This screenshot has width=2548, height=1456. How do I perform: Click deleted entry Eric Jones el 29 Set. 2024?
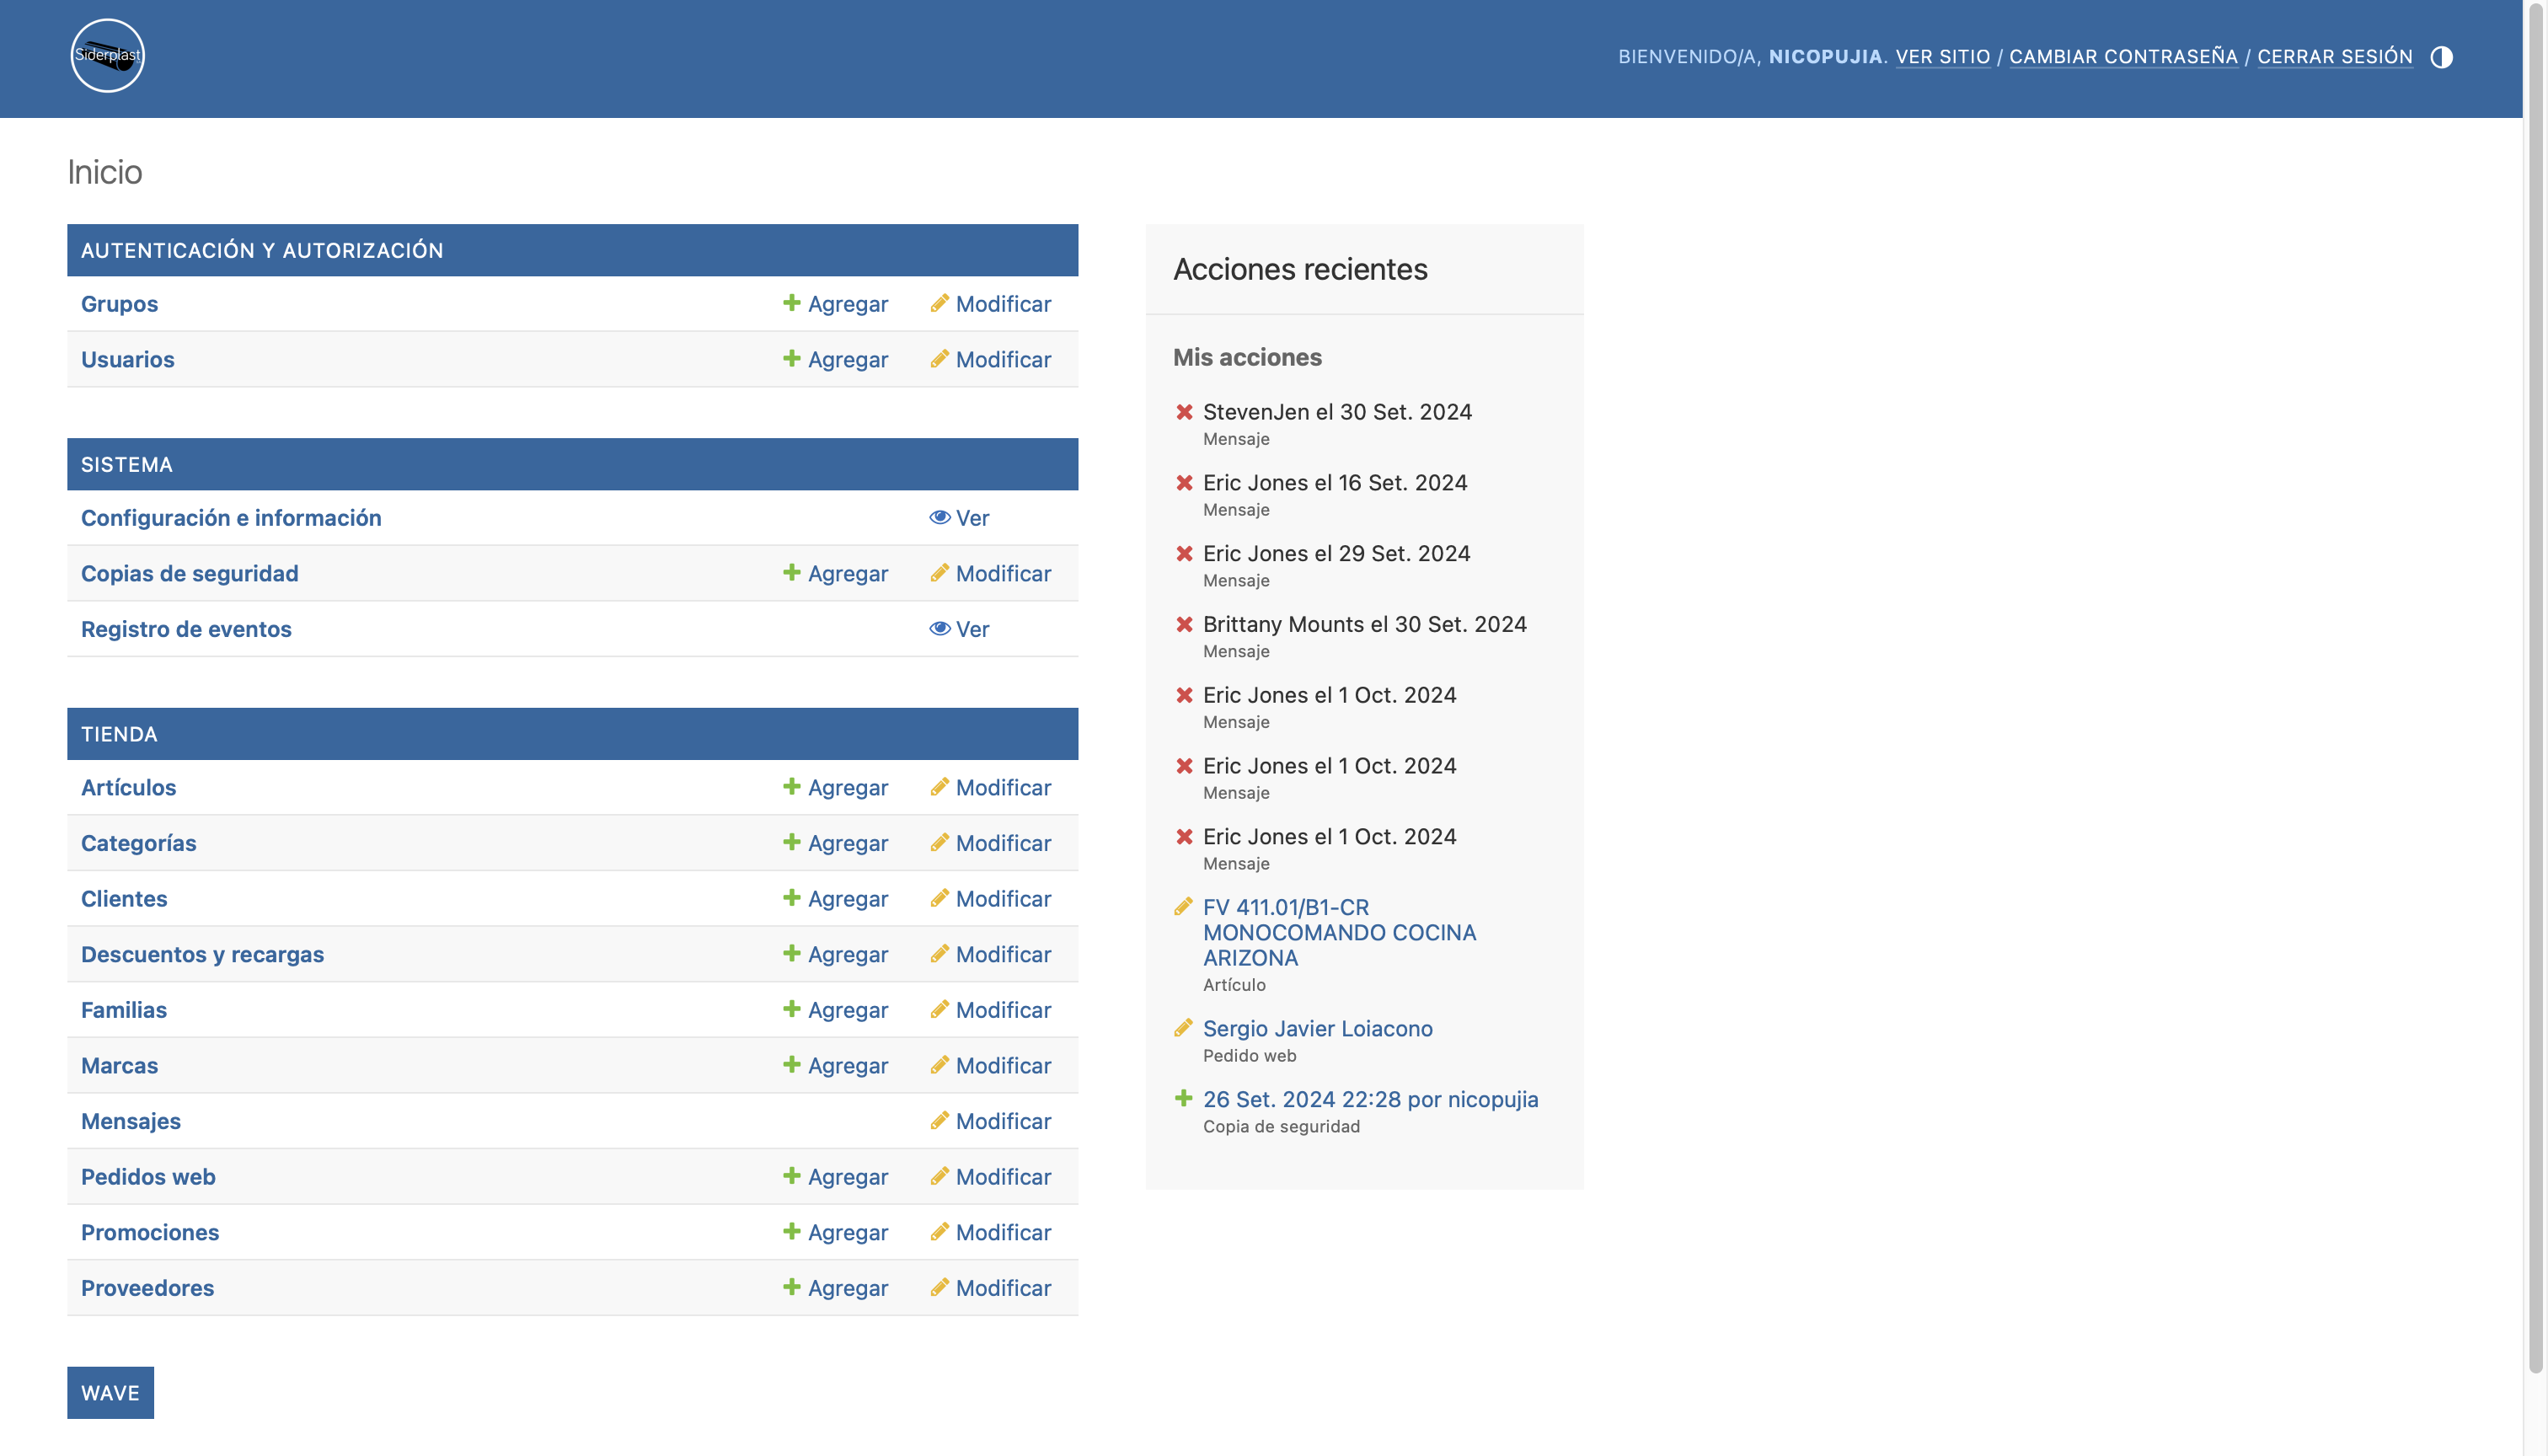pos(1336,554)
